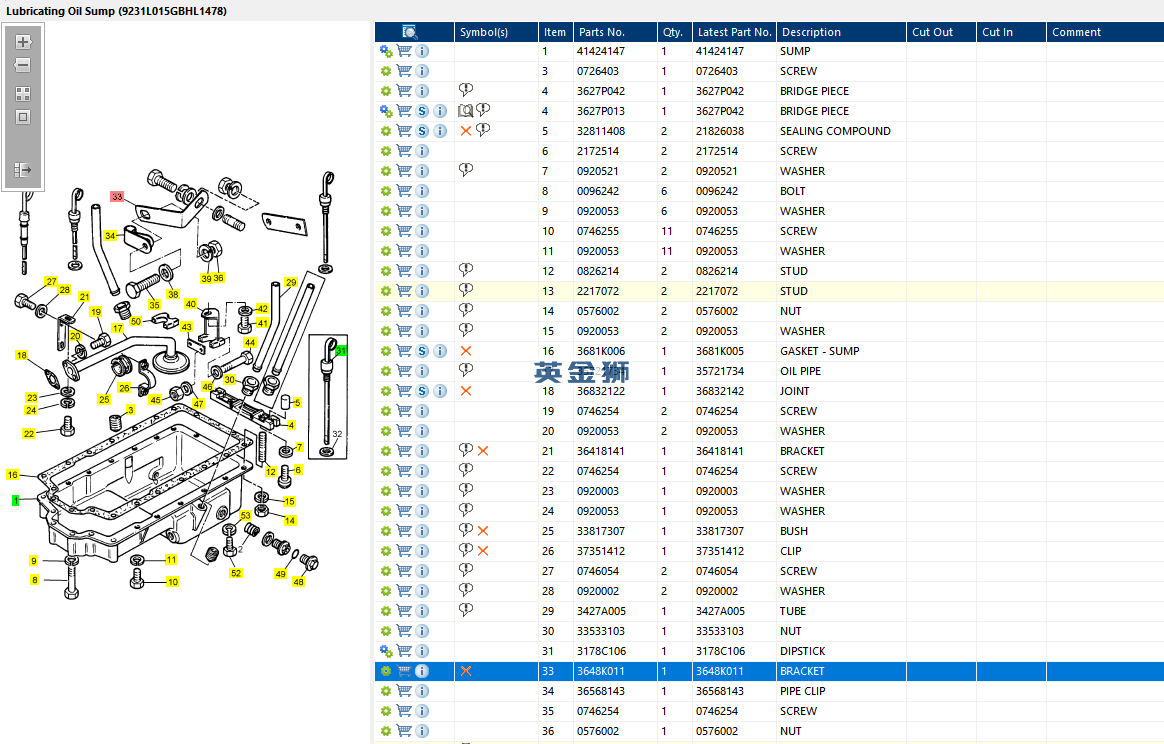
Task: Click the Qty. column header
Action: tap(674, 32)
